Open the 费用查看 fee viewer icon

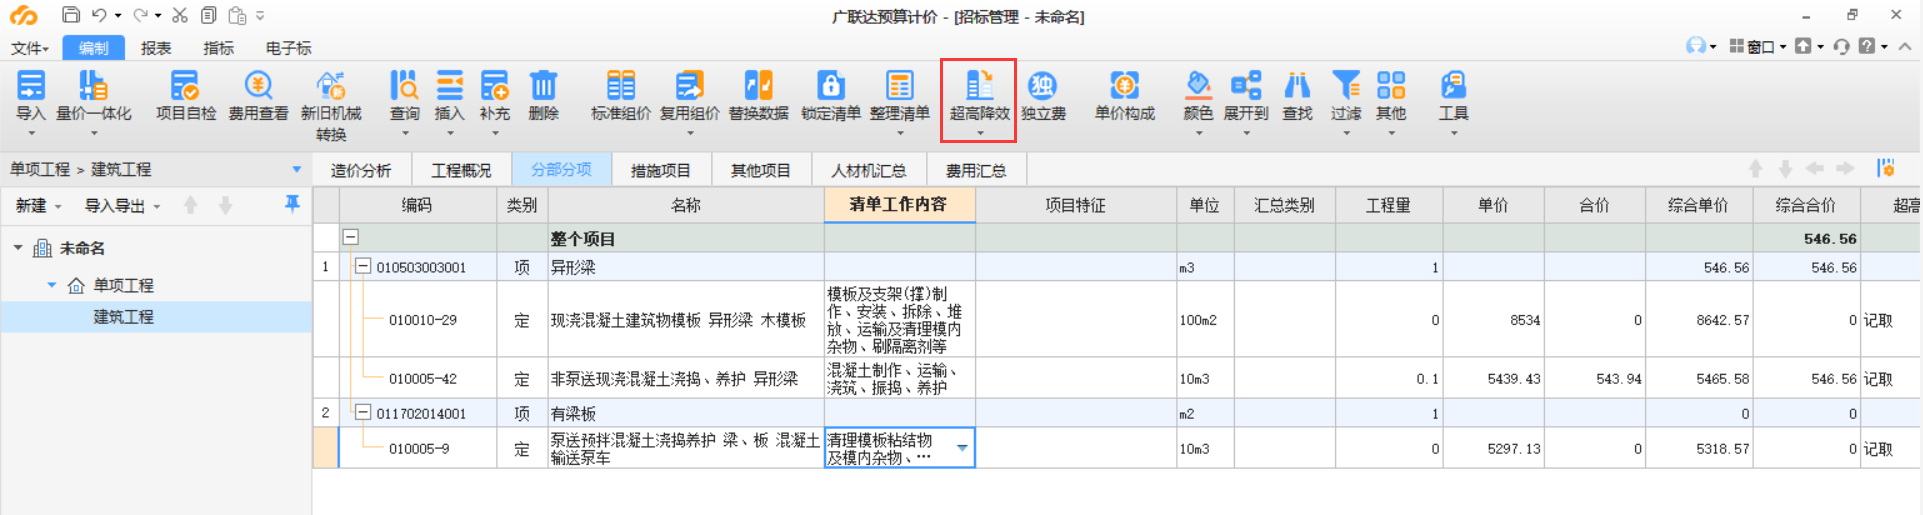(258, 87)
